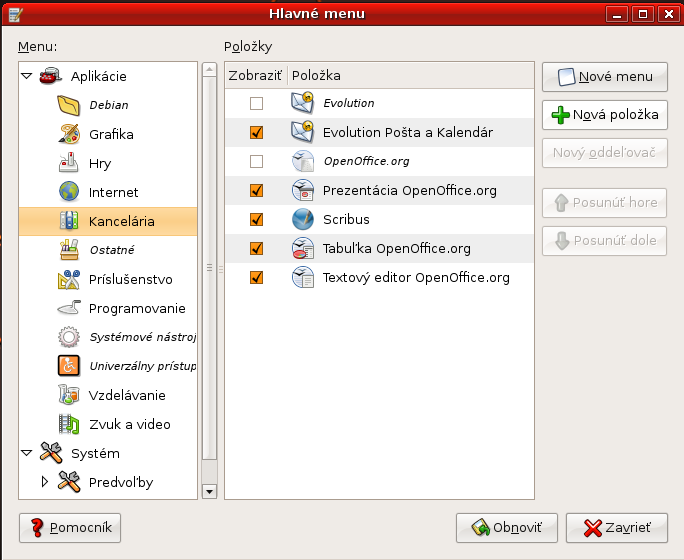This screenshot has width=684, height=560.
Task: Click the Internet globe icon
Action: click(69, 192)
